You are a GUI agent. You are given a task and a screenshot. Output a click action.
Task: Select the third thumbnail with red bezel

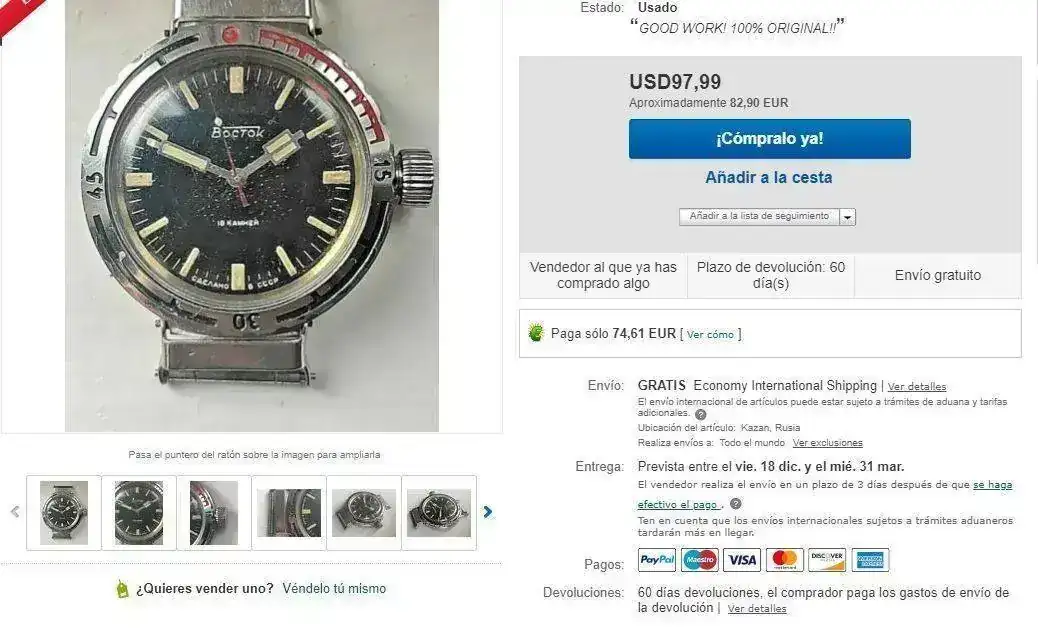click(x=214, y=513)
